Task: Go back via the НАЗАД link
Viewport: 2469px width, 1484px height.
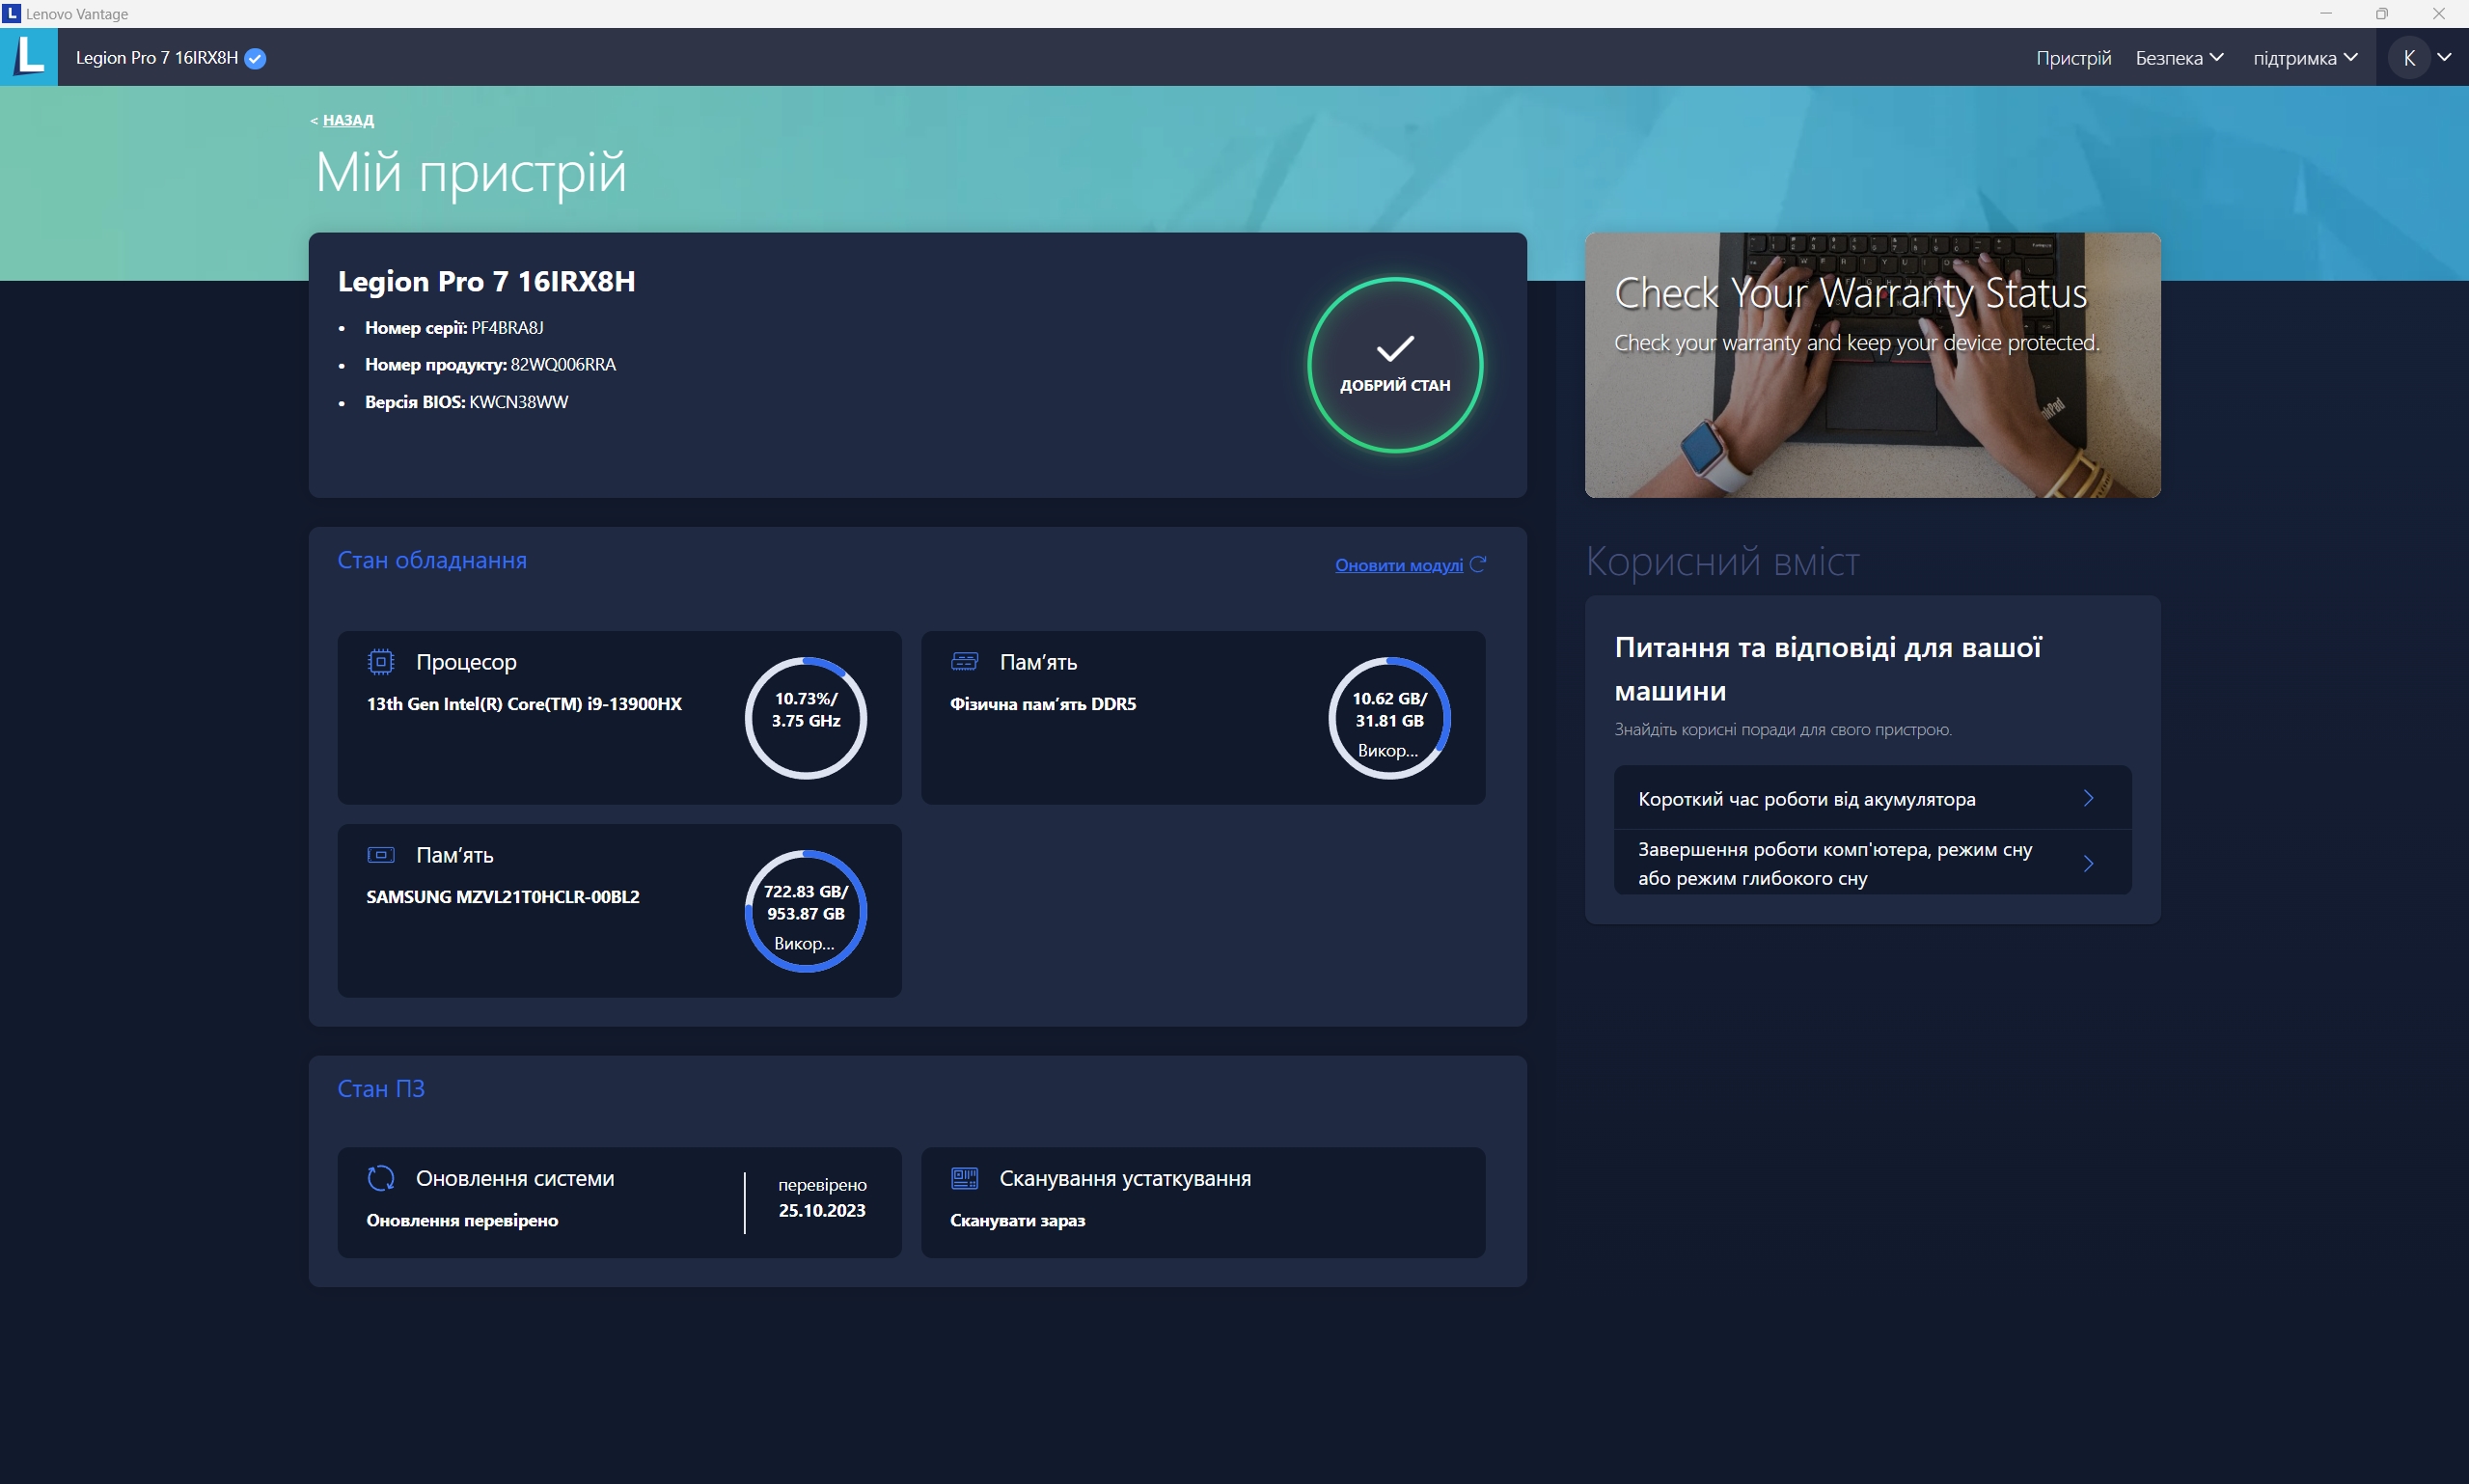Action: pyautogui.click(x=347, y=120)
